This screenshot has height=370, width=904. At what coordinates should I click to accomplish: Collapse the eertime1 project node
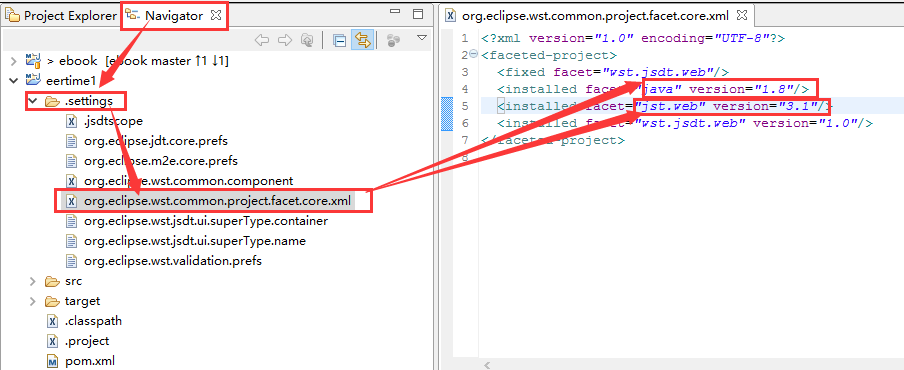[x=13, y=80]
